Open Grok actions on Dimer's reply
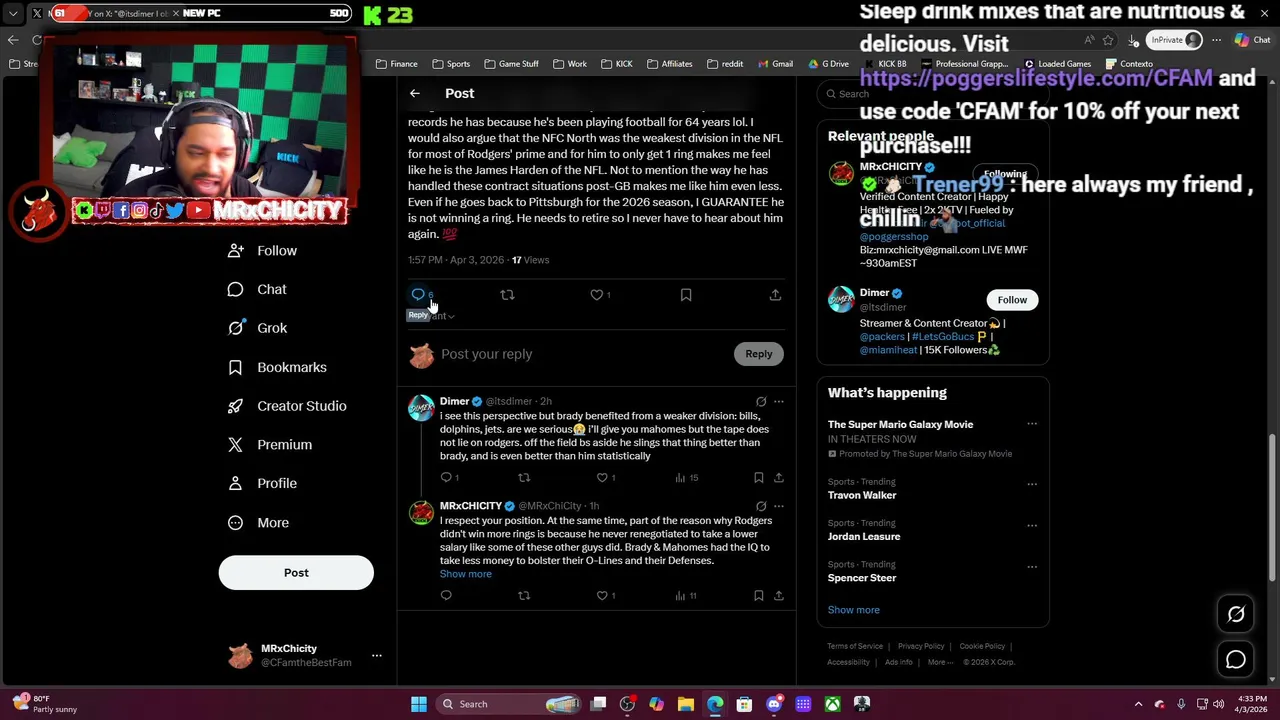1280x720 pixels. coord(761,402)
